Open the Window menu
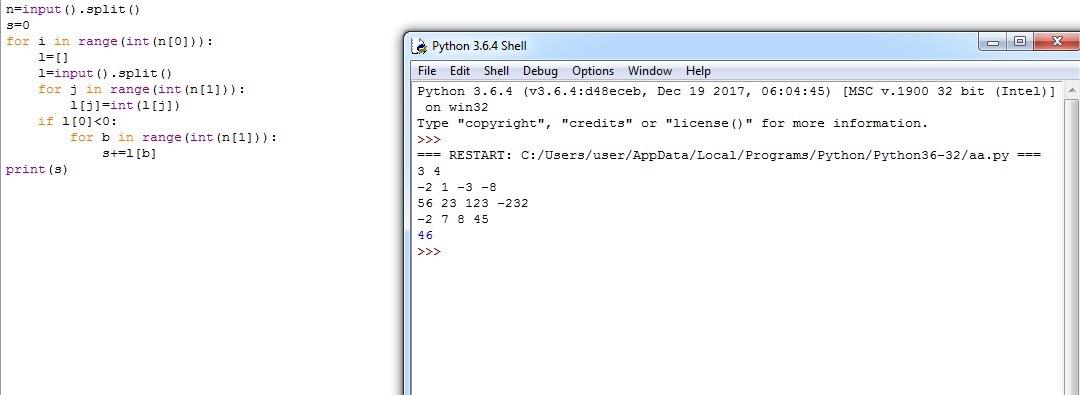The width and height of the screenshot is (1080, 395). pos(650,71)
